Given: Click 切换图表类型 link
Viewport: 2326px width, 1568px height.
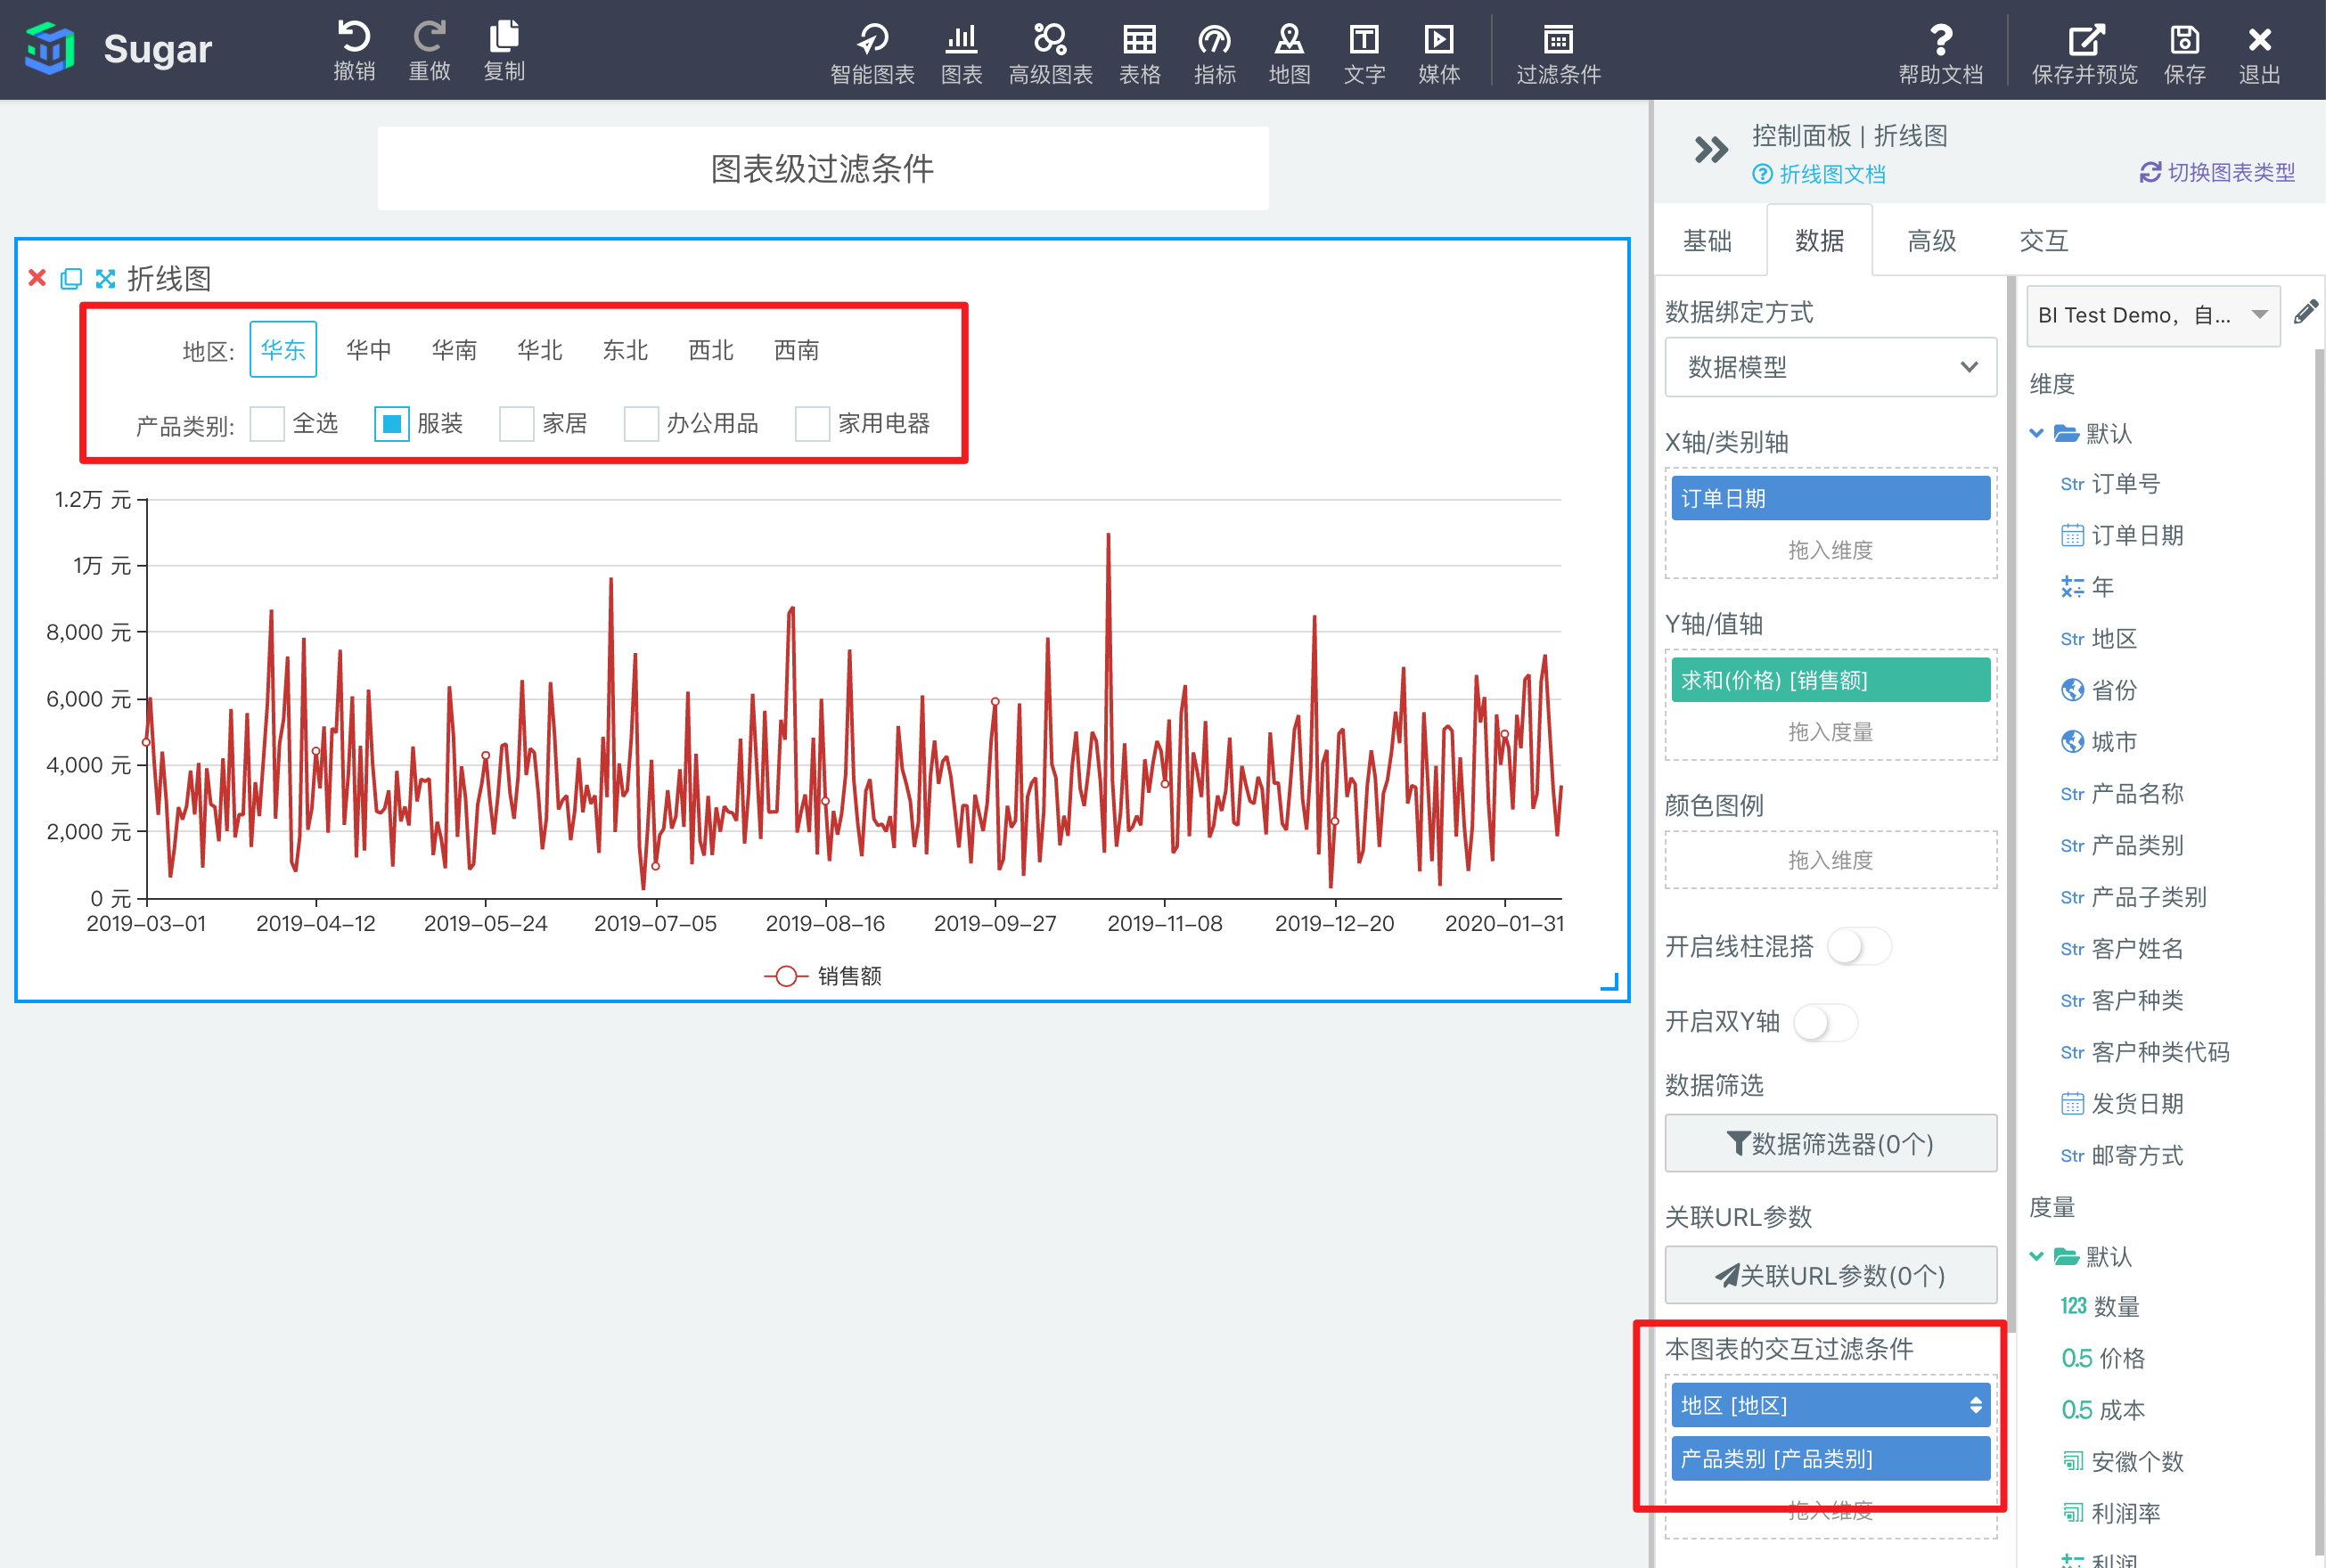Looking at the screenshot, I should (2217, 172).
